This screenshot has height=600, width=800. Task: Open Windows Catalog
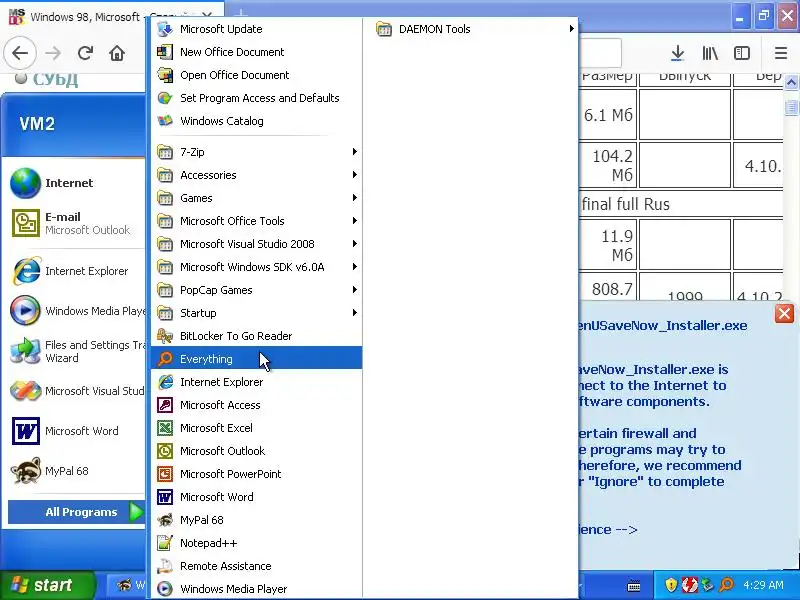(257, 121)
